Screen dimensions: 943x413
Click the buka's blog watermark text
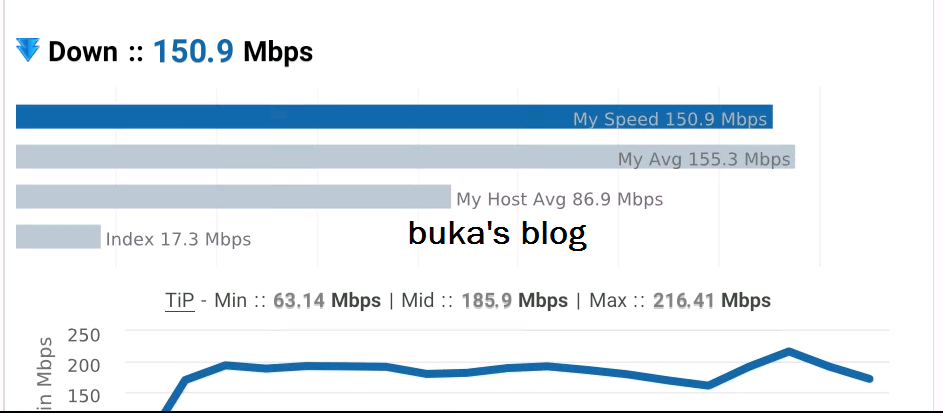497,233
